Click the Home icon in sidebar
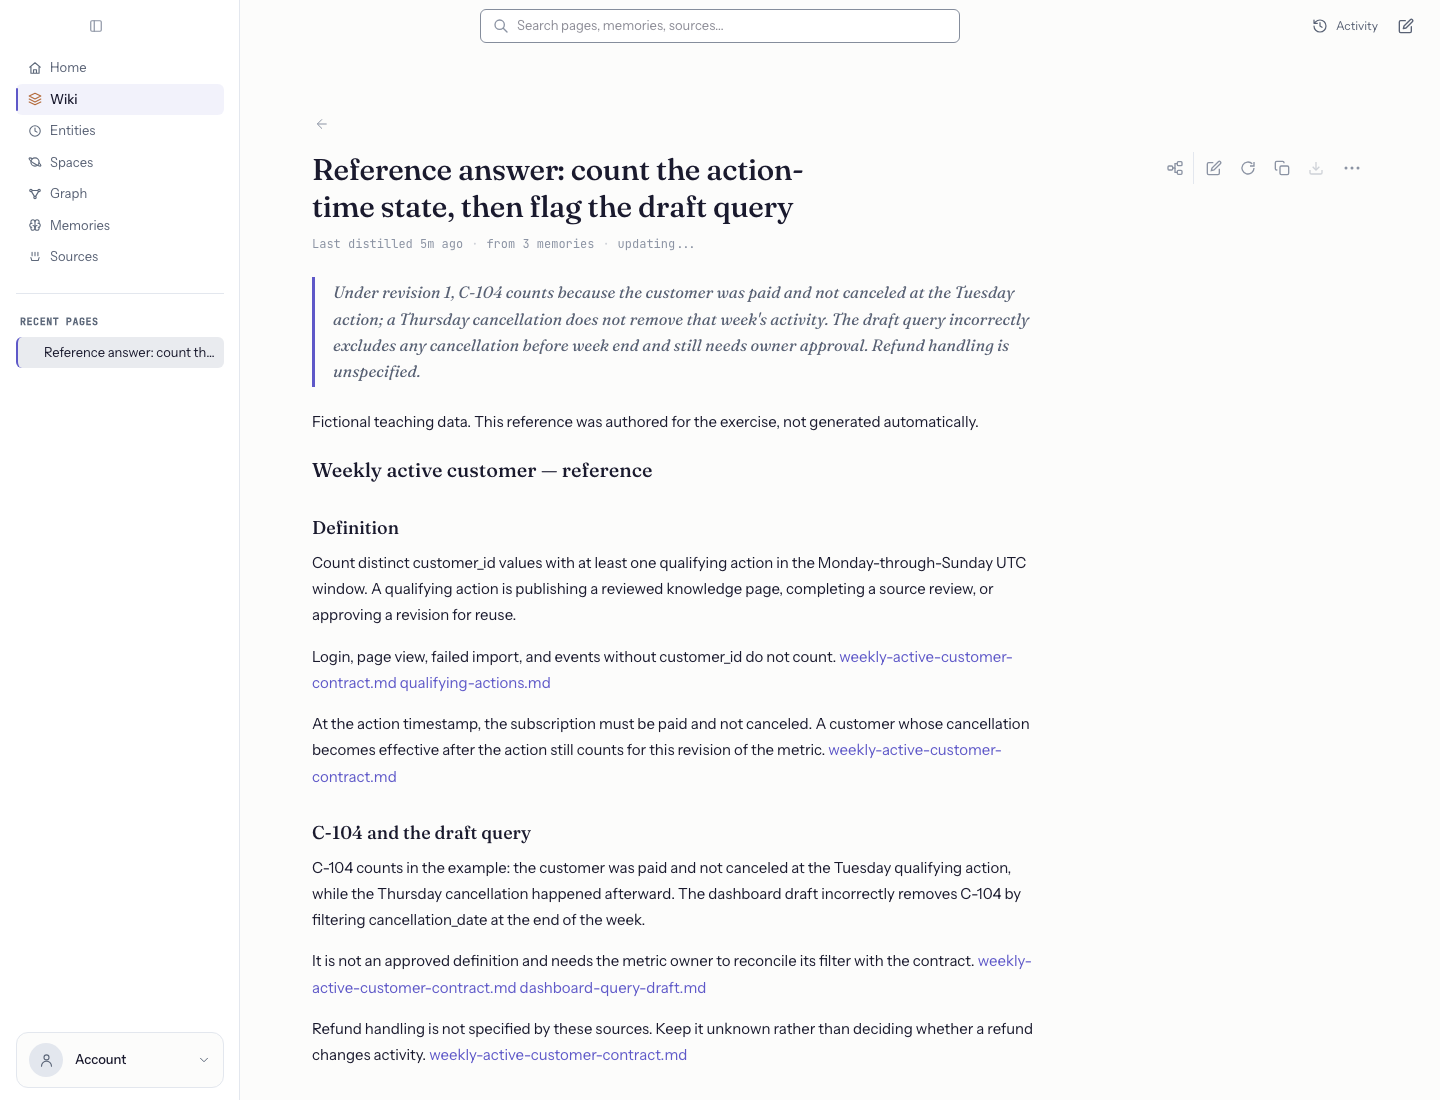1440x1100 pixels. 35,68
